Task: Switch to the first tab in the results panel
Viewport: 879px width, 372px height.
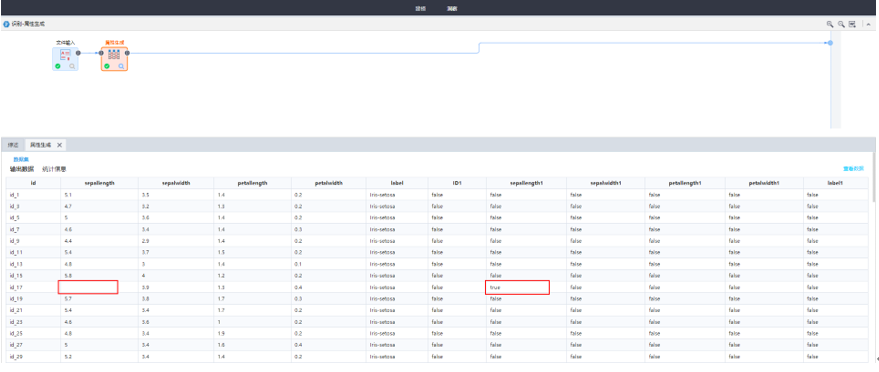Action: [13, 145]
